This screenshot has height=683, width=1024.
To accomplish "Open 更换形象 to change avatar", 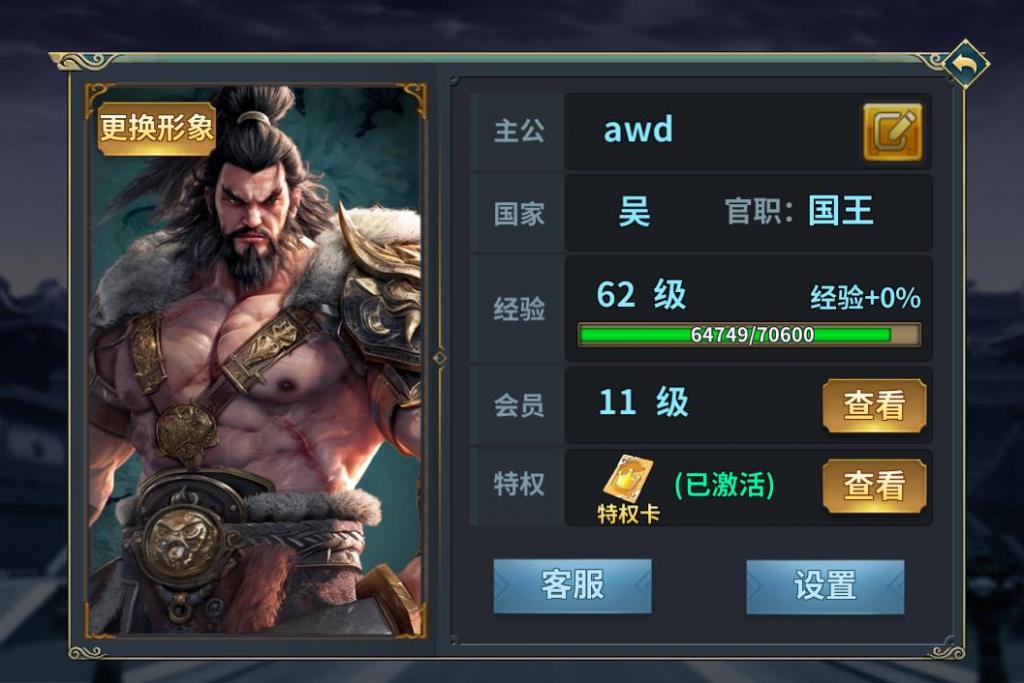I will (x=157, y=129).
